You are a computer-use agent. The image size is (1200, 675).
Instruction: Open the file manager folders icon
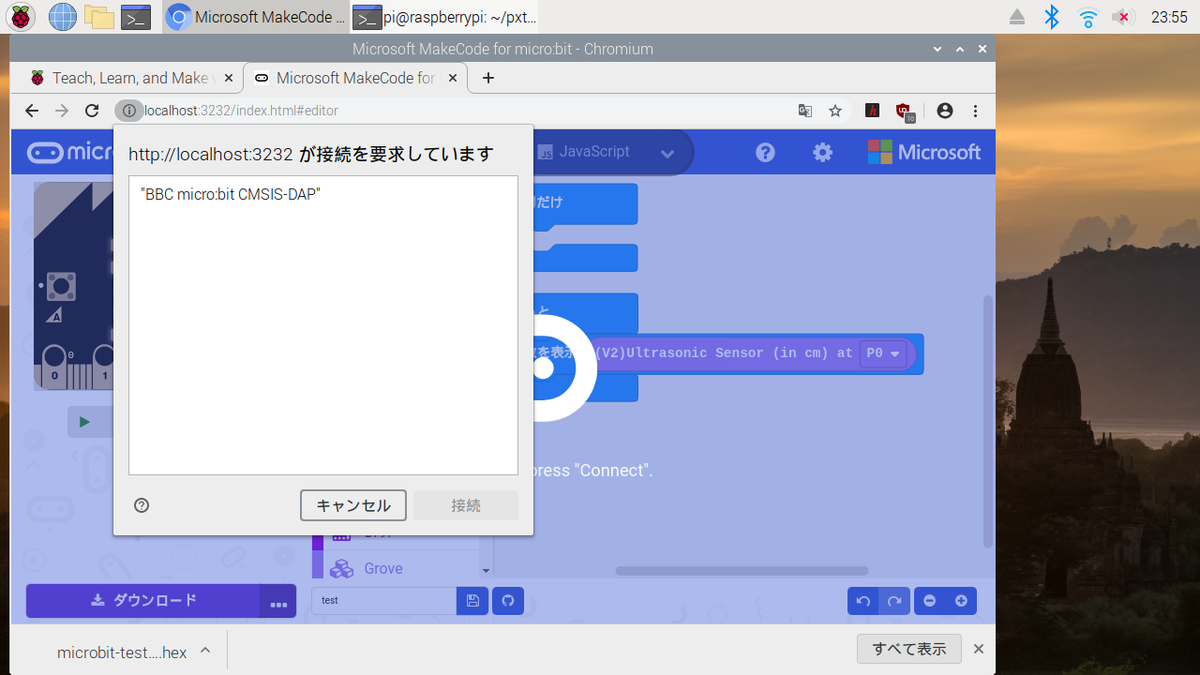(99, 16)
